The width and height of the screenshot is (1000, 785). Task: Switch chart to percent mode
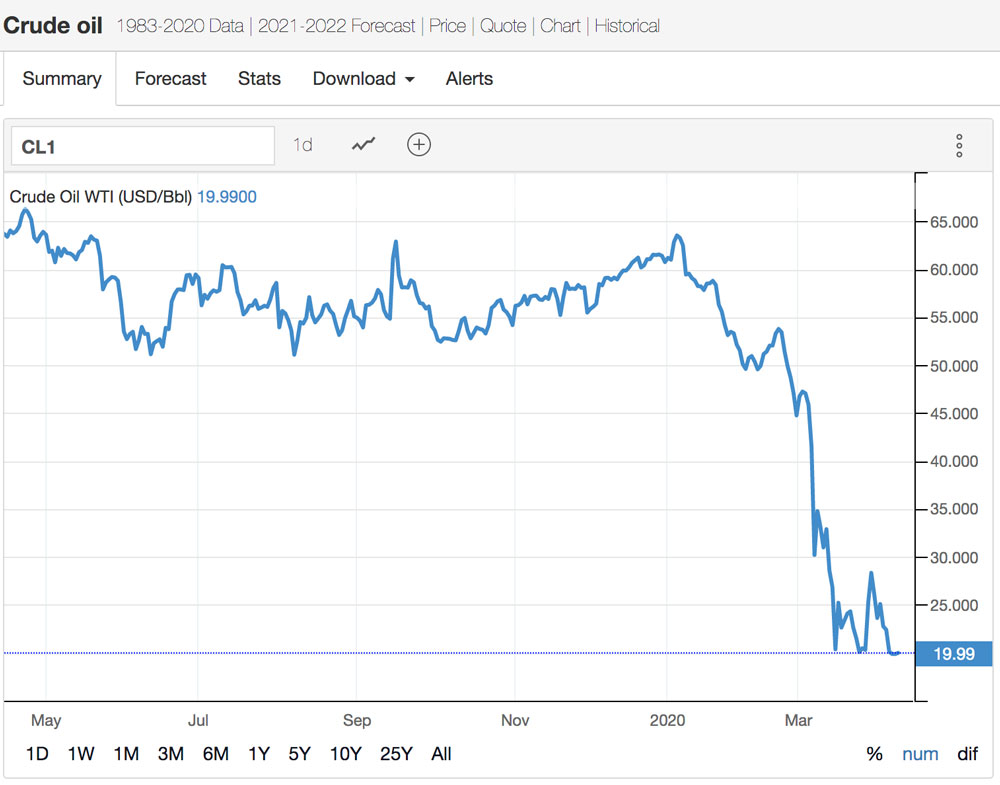tap(874, 754)
